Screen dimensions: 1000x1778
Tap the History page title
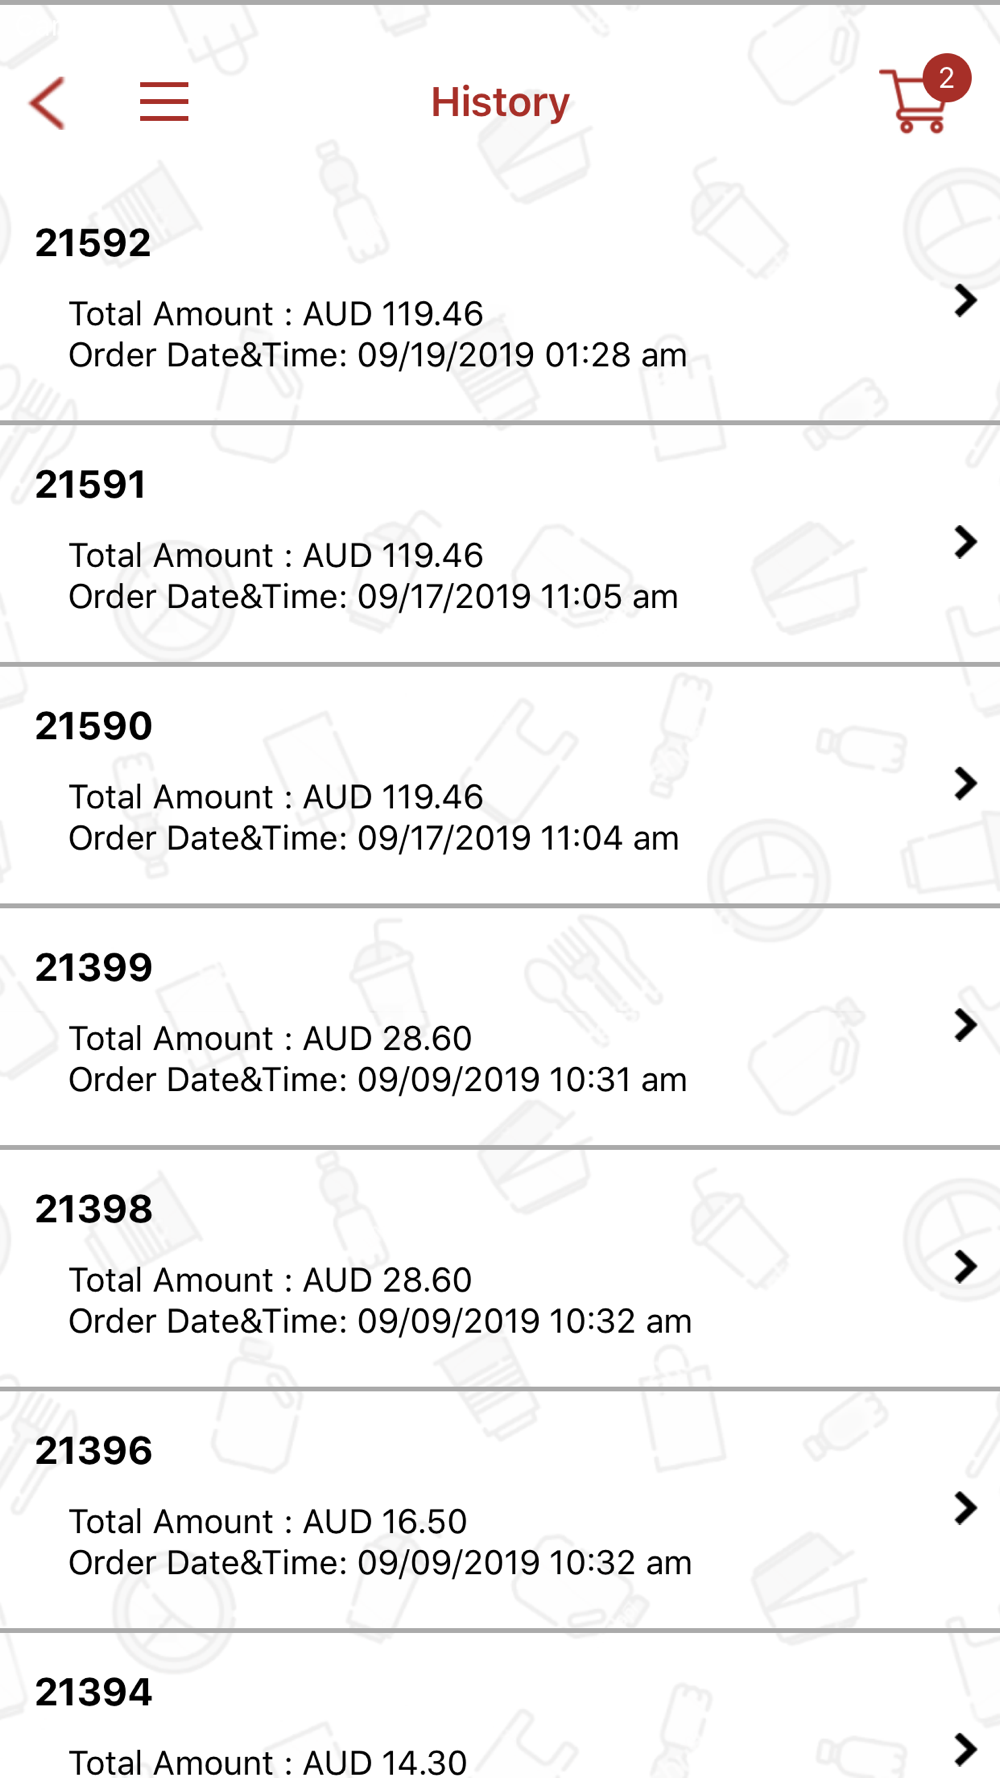coord(500,102)
